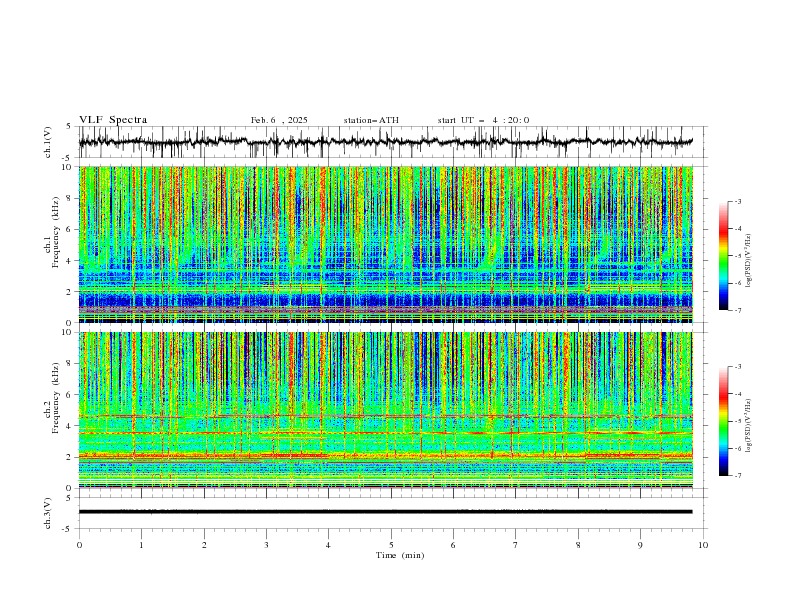Click time axis tick label "6"

point(453,545)
